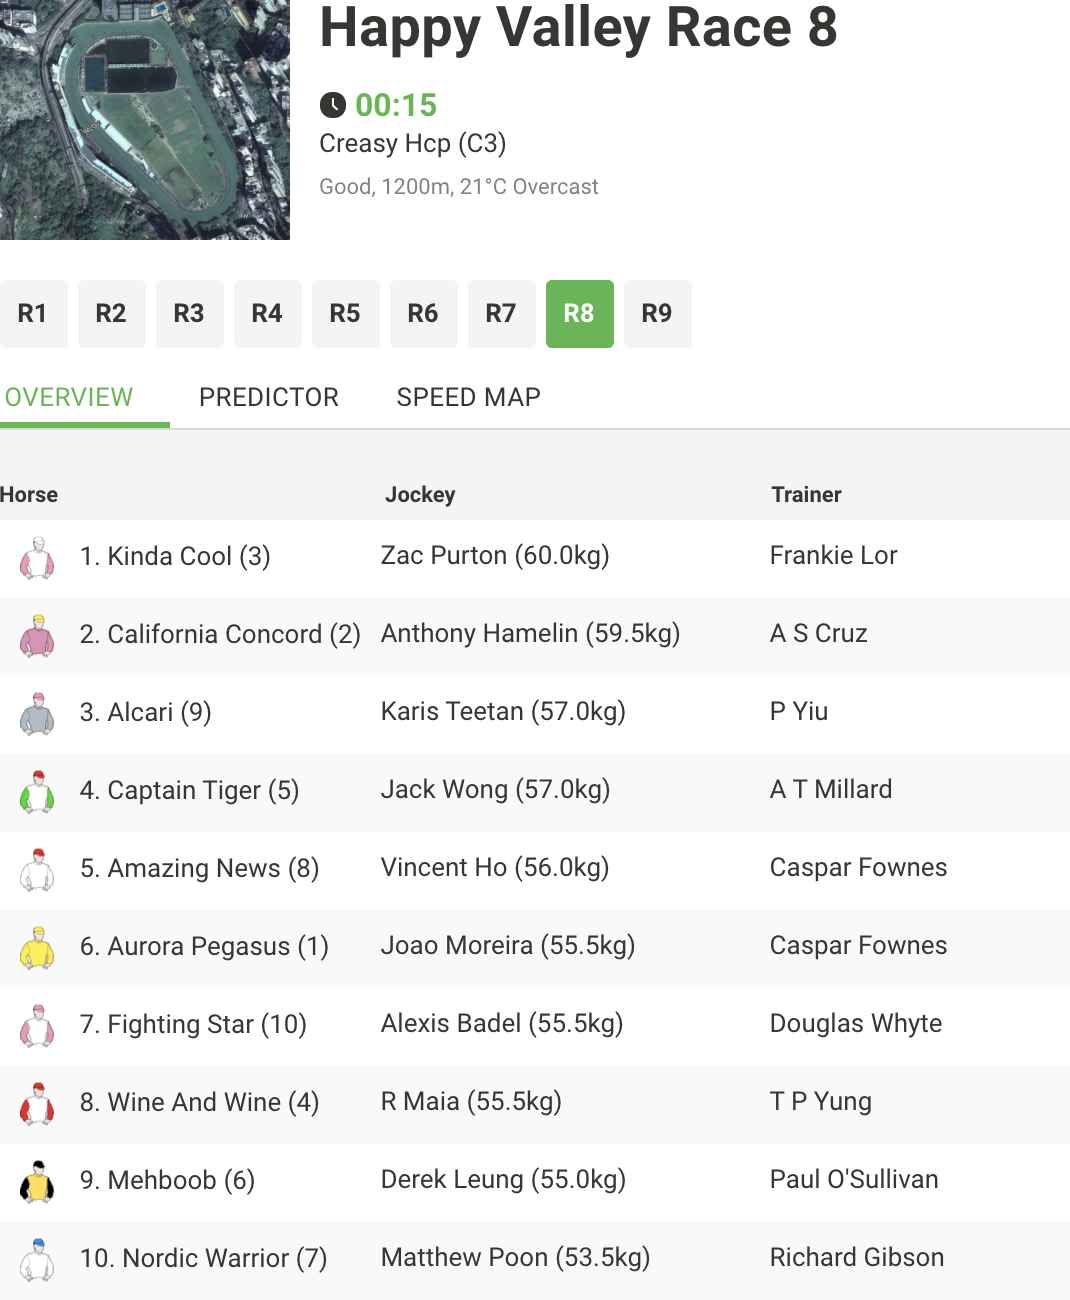Select the OVERVIEW tab
This screenshot has width=1070, height=1300.
tap(68, 397)
